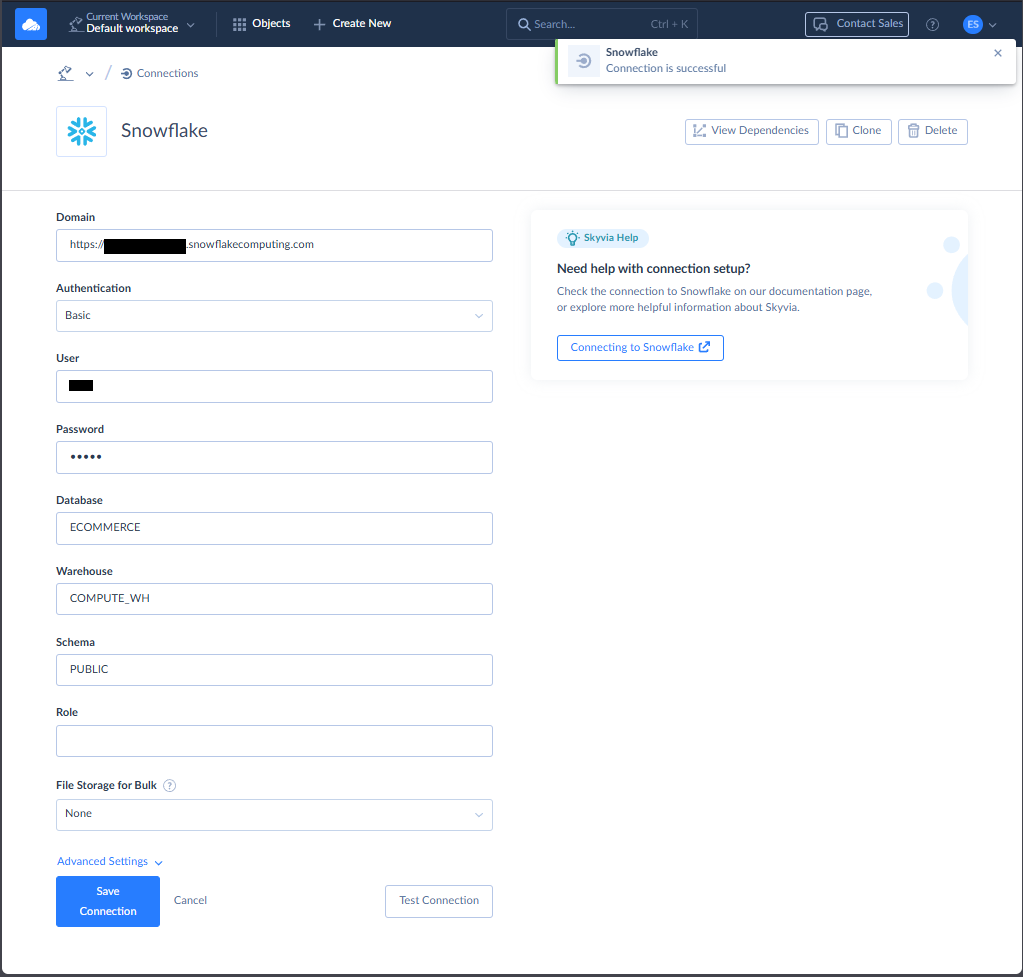Click 'Need help with connection setup?' heading

click(x=653, y=269)
